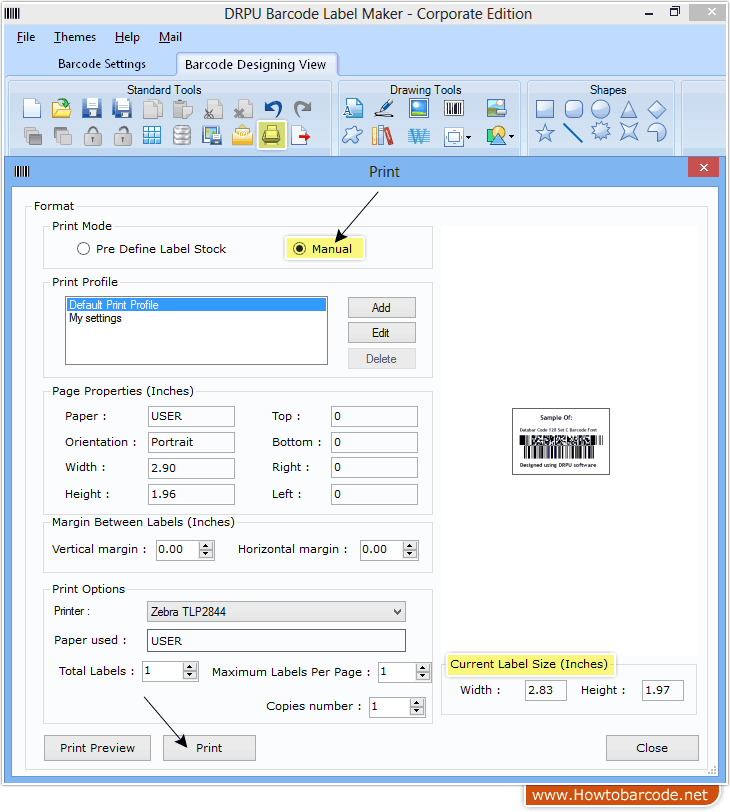Select the triangle shape tool
The height and width of the screenshot is (812, 730).
(x=628, y=109)
